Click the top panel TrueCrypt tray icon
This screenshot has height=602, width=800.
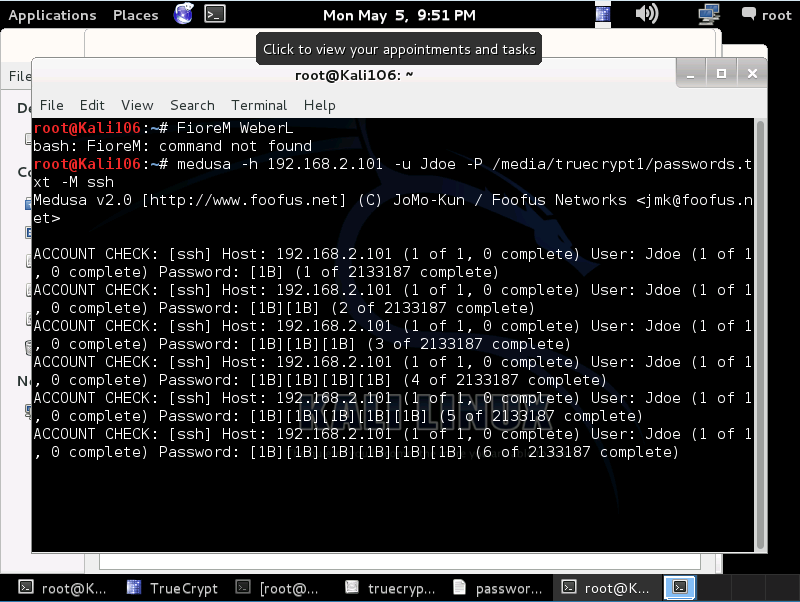[x=603, y=14]
